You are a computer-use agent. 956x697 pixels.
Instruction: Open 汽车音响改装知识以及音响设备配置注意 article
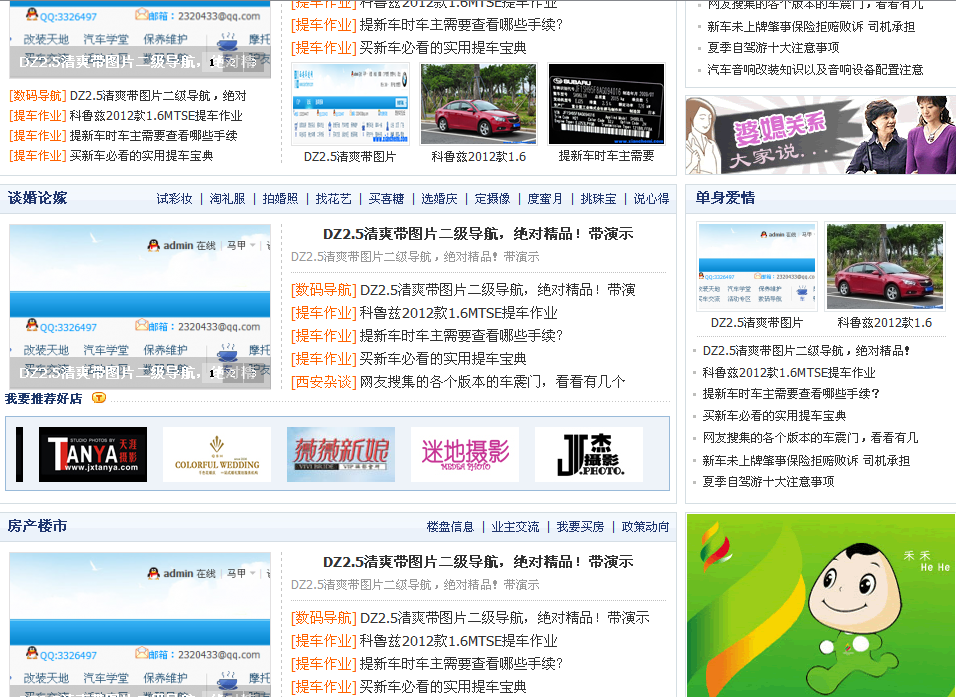tap(815, 70)
